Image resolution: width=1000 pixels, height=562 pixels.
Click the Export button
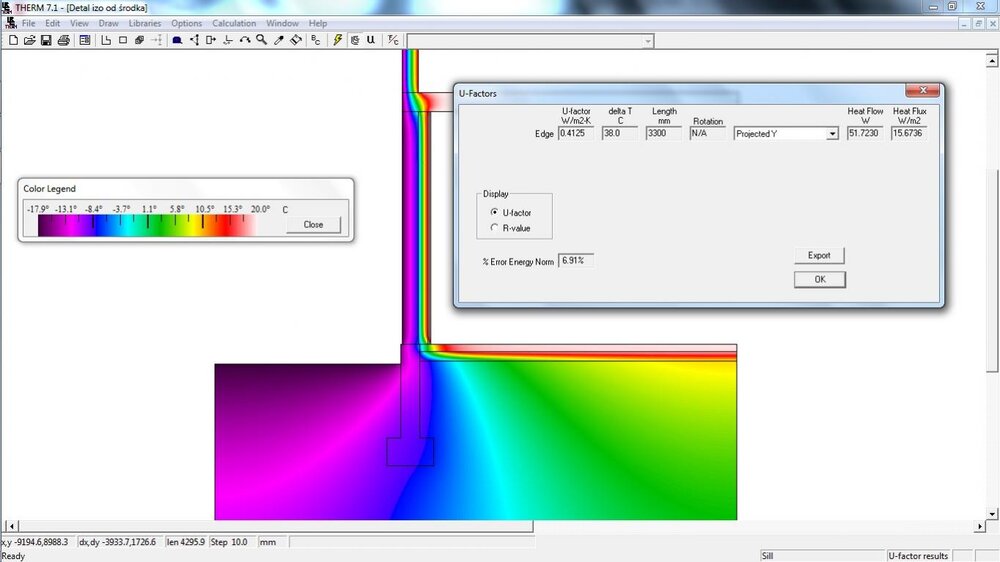tap(819, 256)
